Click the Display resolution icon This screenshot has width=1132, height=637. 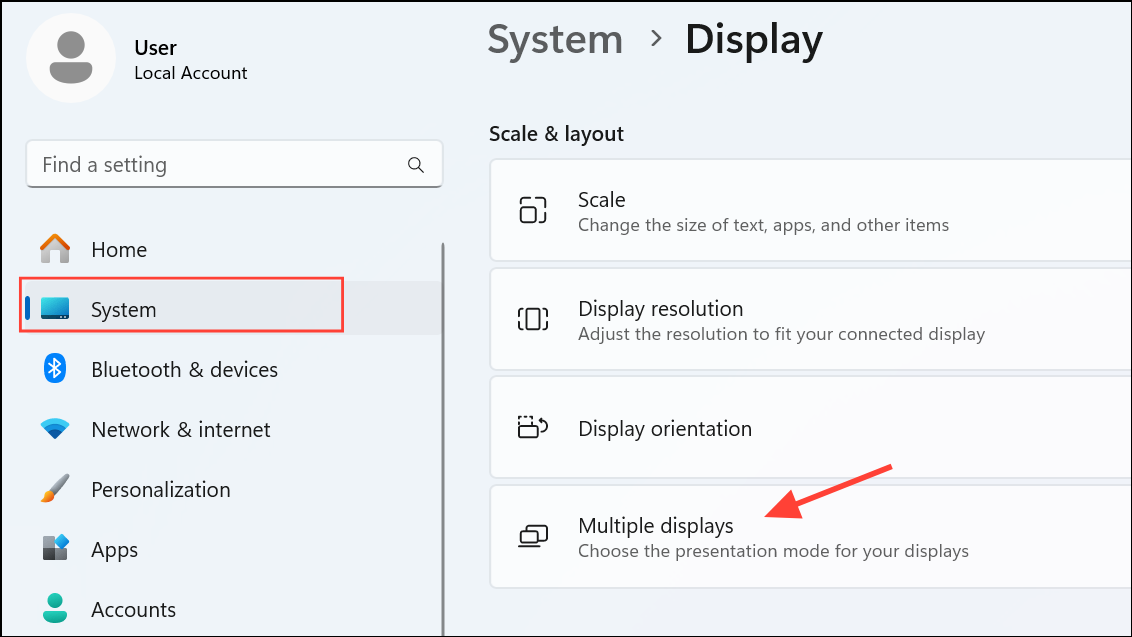533,320
